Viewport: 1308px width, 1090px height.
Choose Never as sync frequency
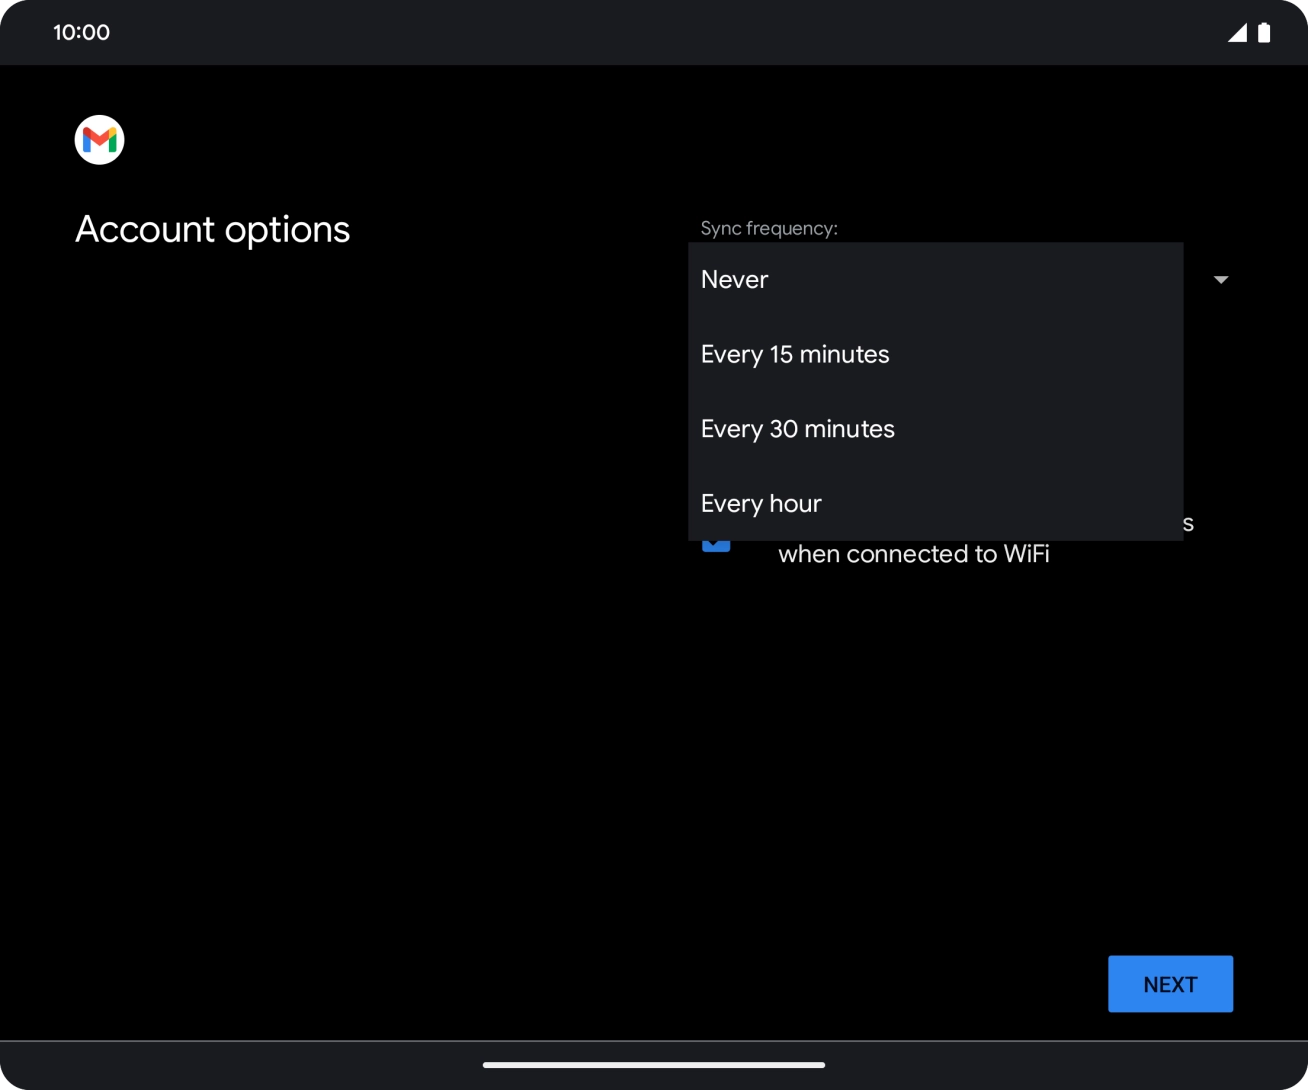tap(734, 280)
